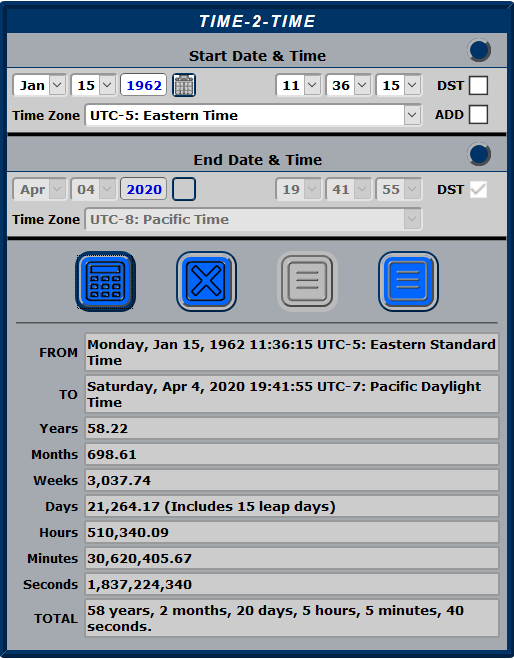Open the start date calendar picker
Screen dimensions: 514x659
pyautogui.click(x=184, y=85)
